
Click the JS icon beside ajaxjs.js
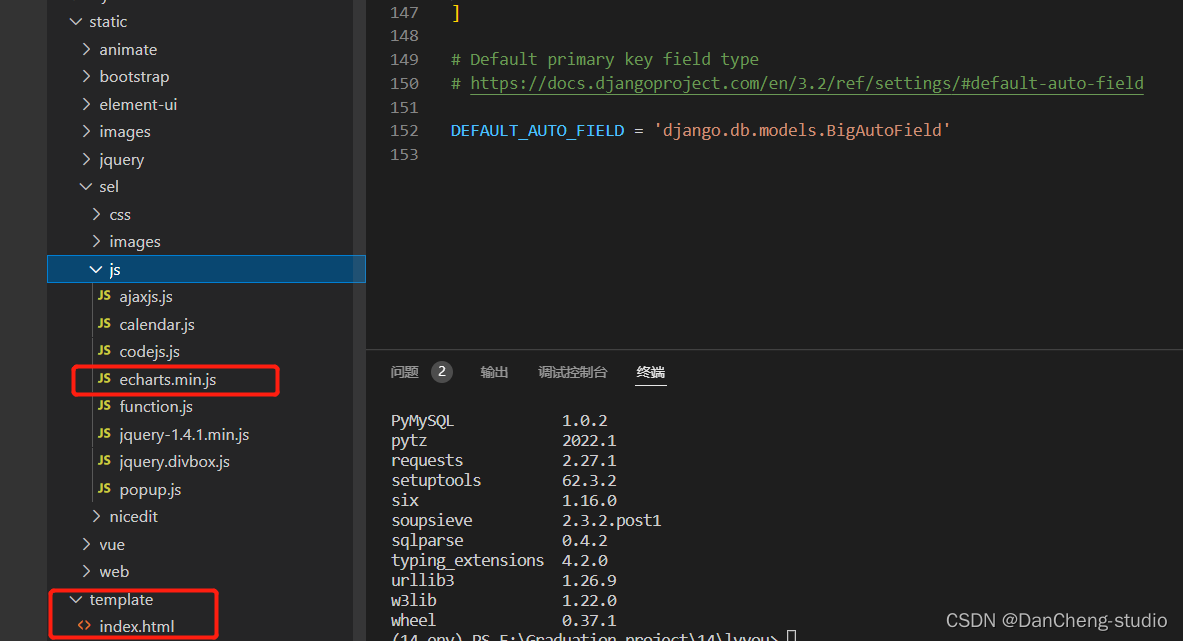click(x=104, y=297)
